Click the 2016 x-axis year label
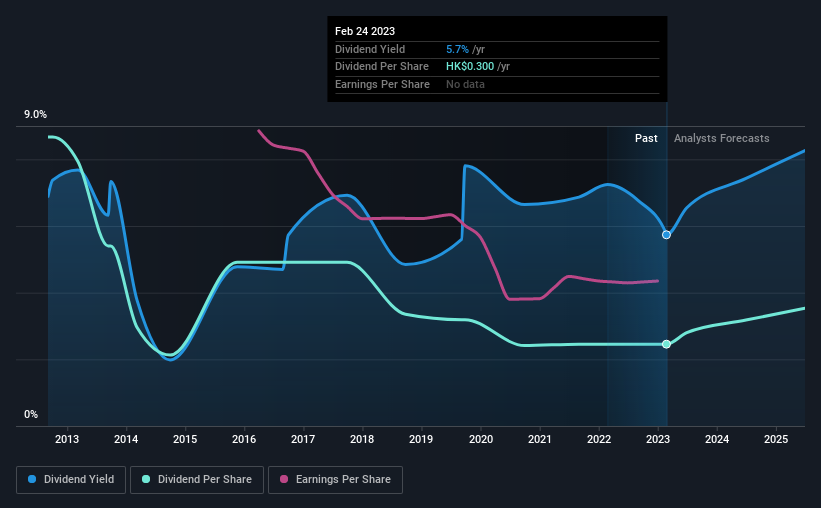 (244, 439)
